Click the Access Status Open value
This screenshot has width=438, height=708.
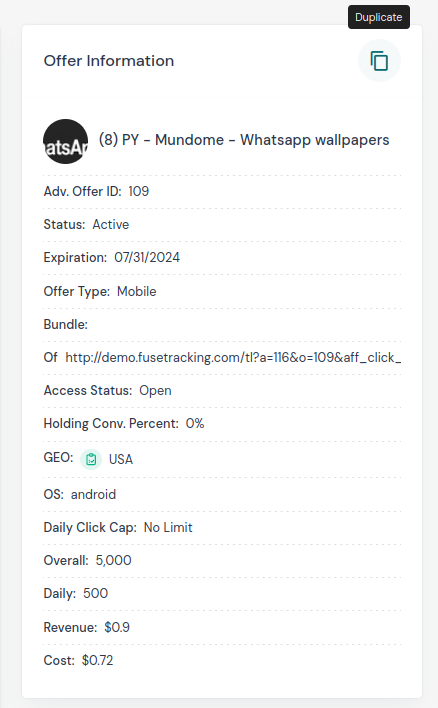[x=155, y=391]
